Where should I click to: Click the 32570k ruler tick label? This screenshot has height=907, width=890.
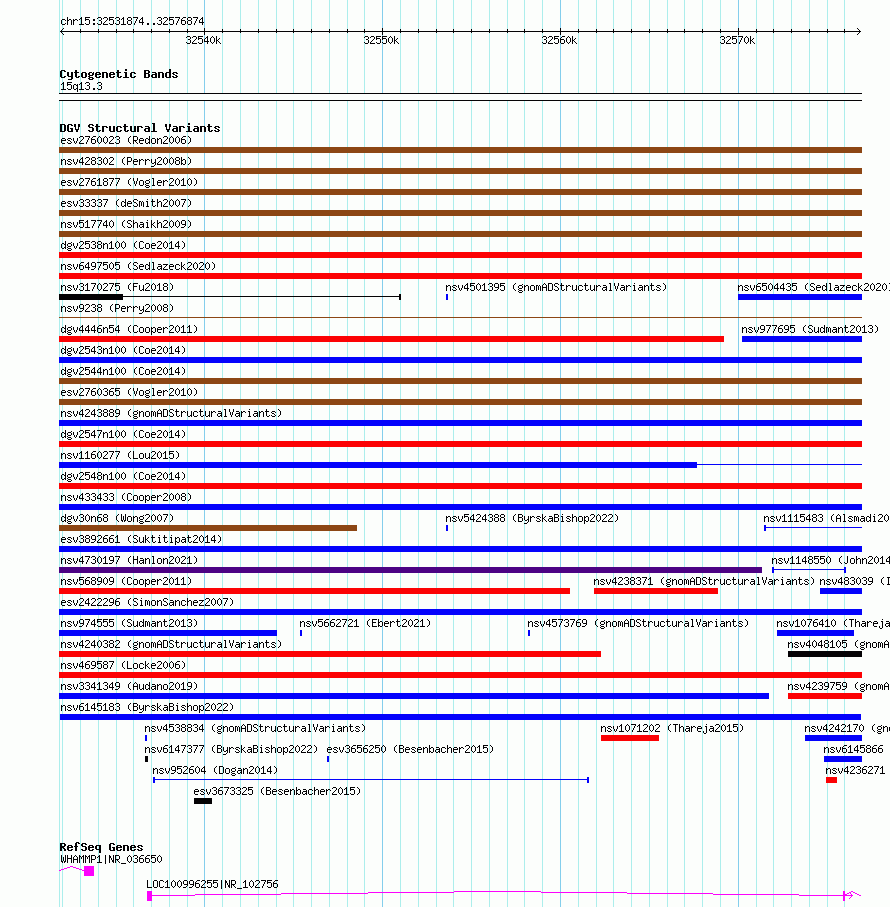point(737,40)
